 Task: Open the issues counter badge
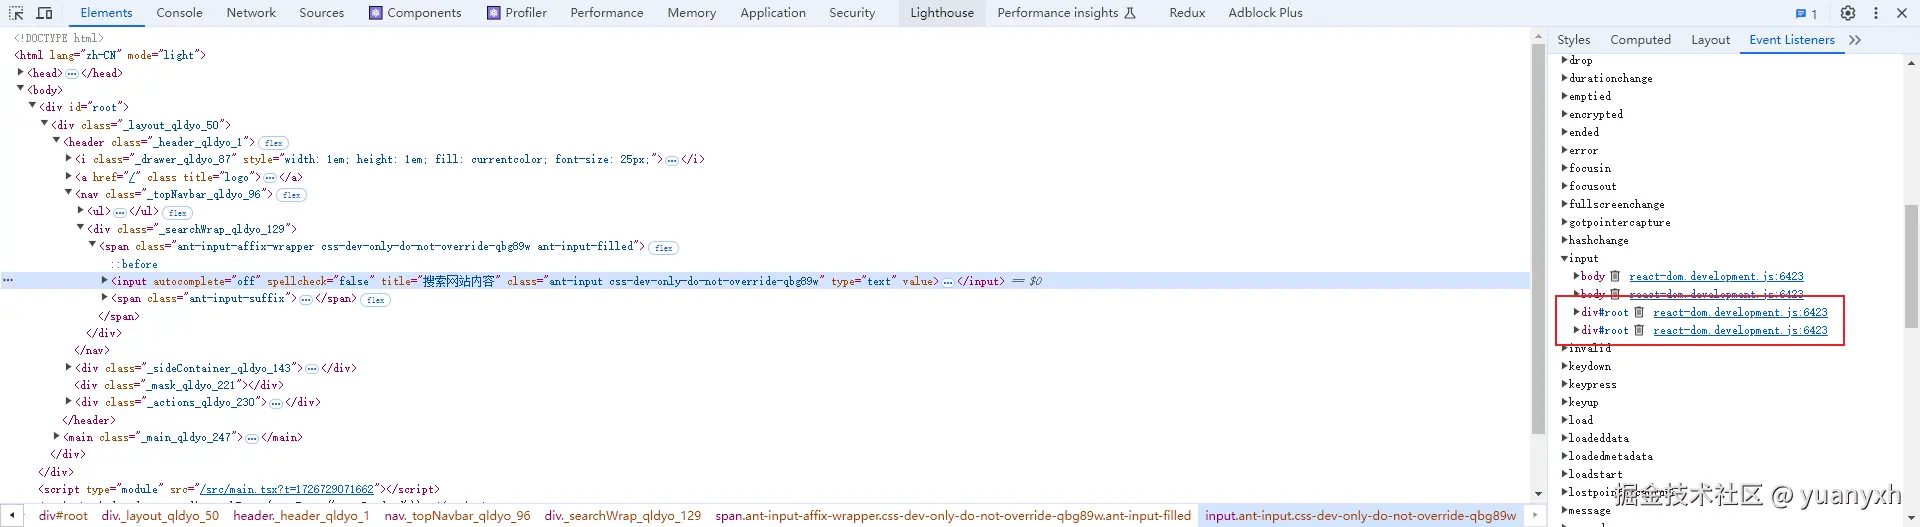pos(1806,14)
